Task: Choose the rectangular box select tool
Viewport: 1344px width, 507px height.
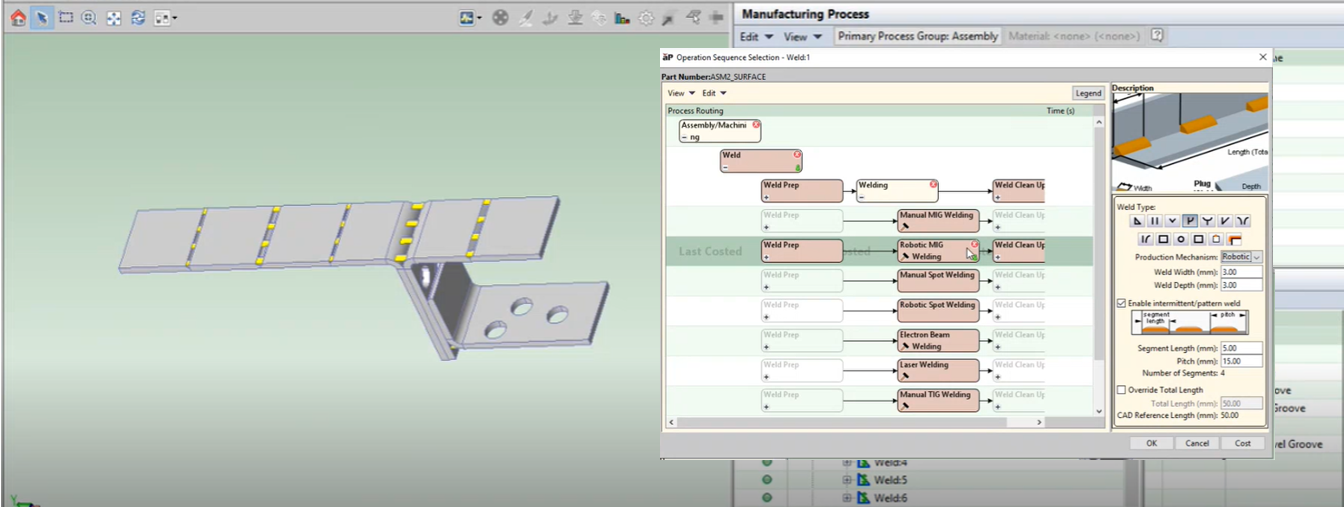Action: (x=66, y=18)
